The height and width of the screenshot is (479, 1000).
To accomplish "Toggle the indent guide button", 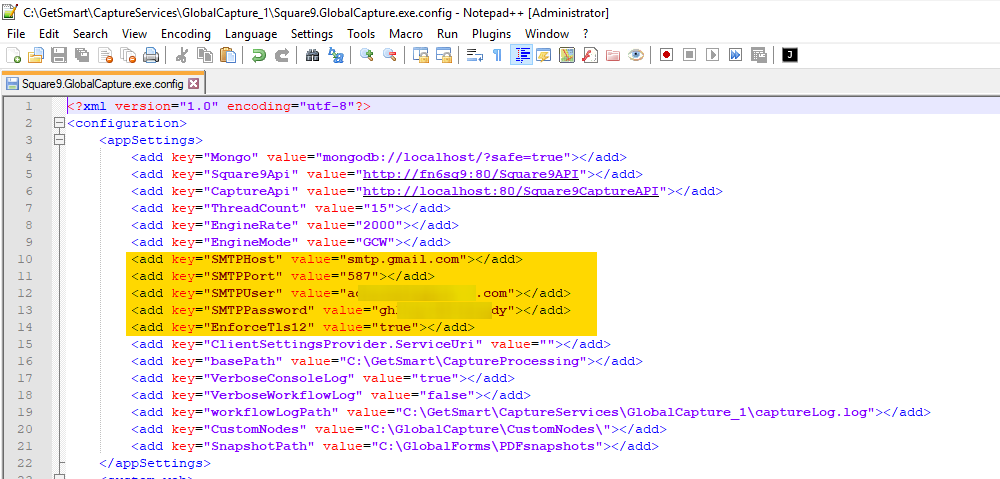I will click(x=521, y=55).
